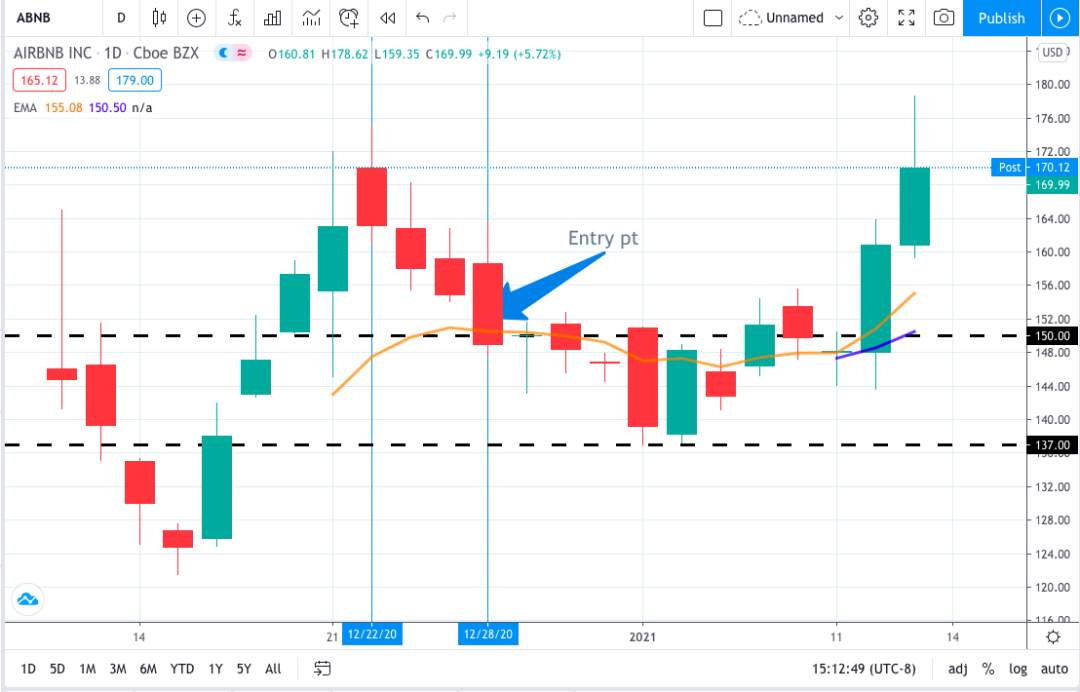Open the indicator templates icon
The height and width of the screenshot is (692, 1080).
tap(311, 18)
